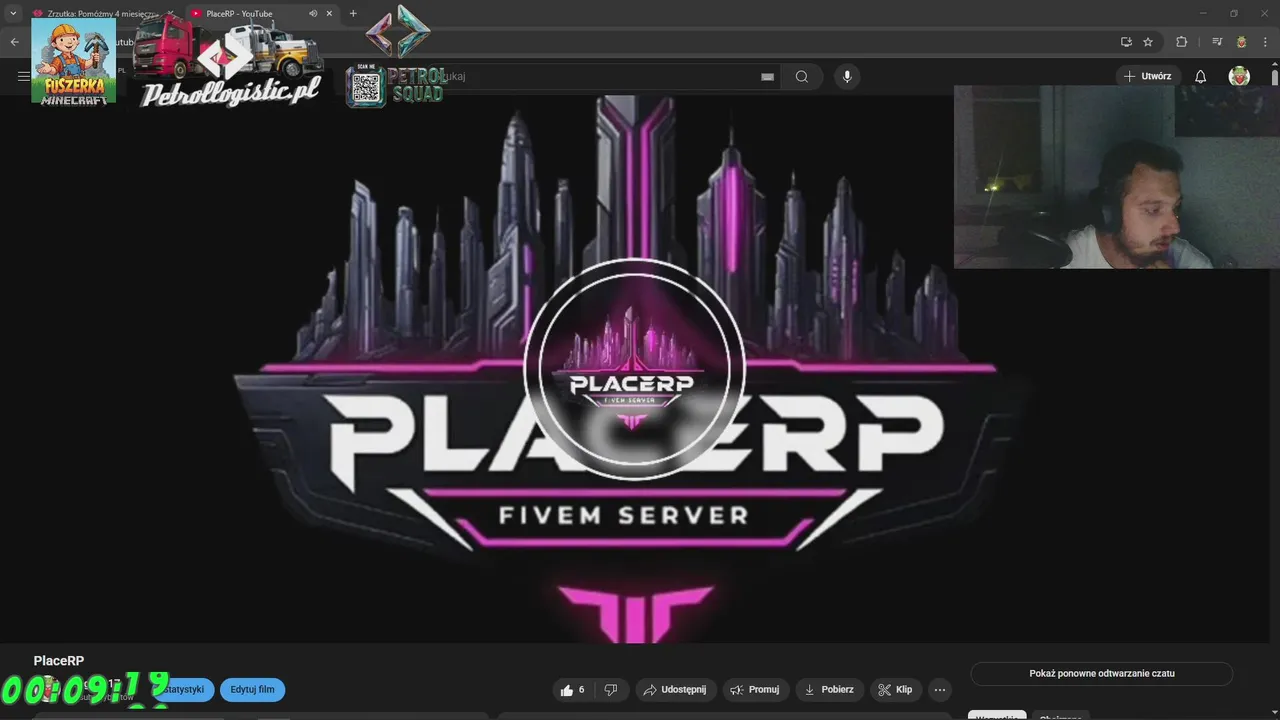The width and height of the screenshot is (1280, 720).
Task: Click the PlaceRP video title text
Action: click(59, 661)
